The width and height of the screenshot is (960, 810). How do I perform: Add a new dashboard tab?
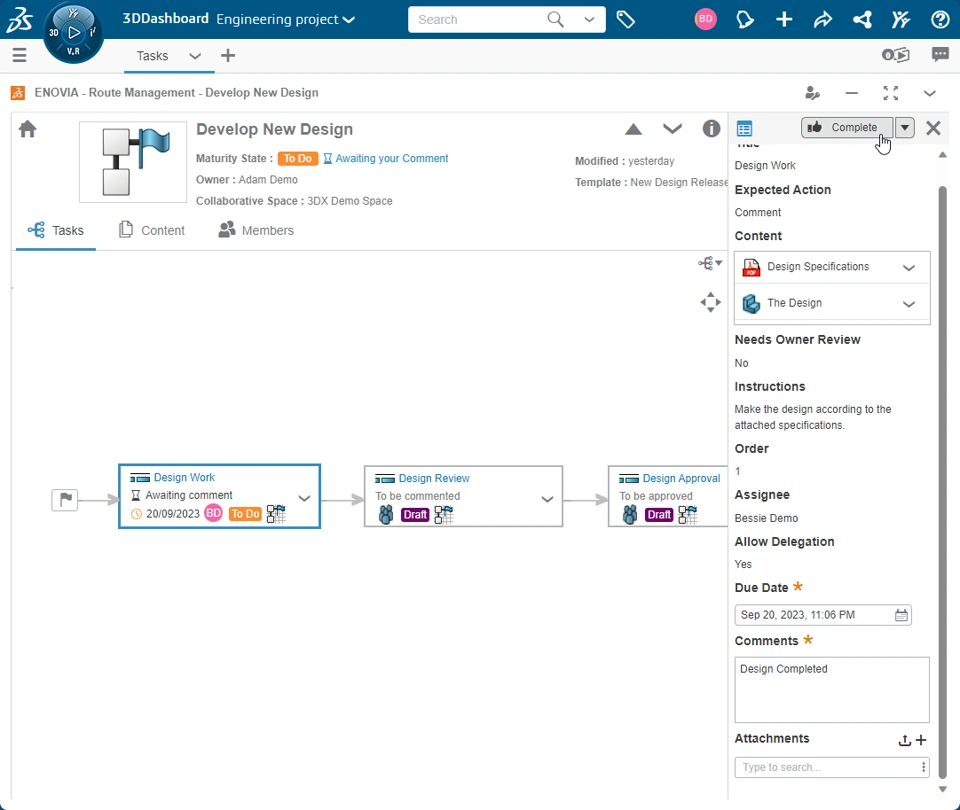228,56
